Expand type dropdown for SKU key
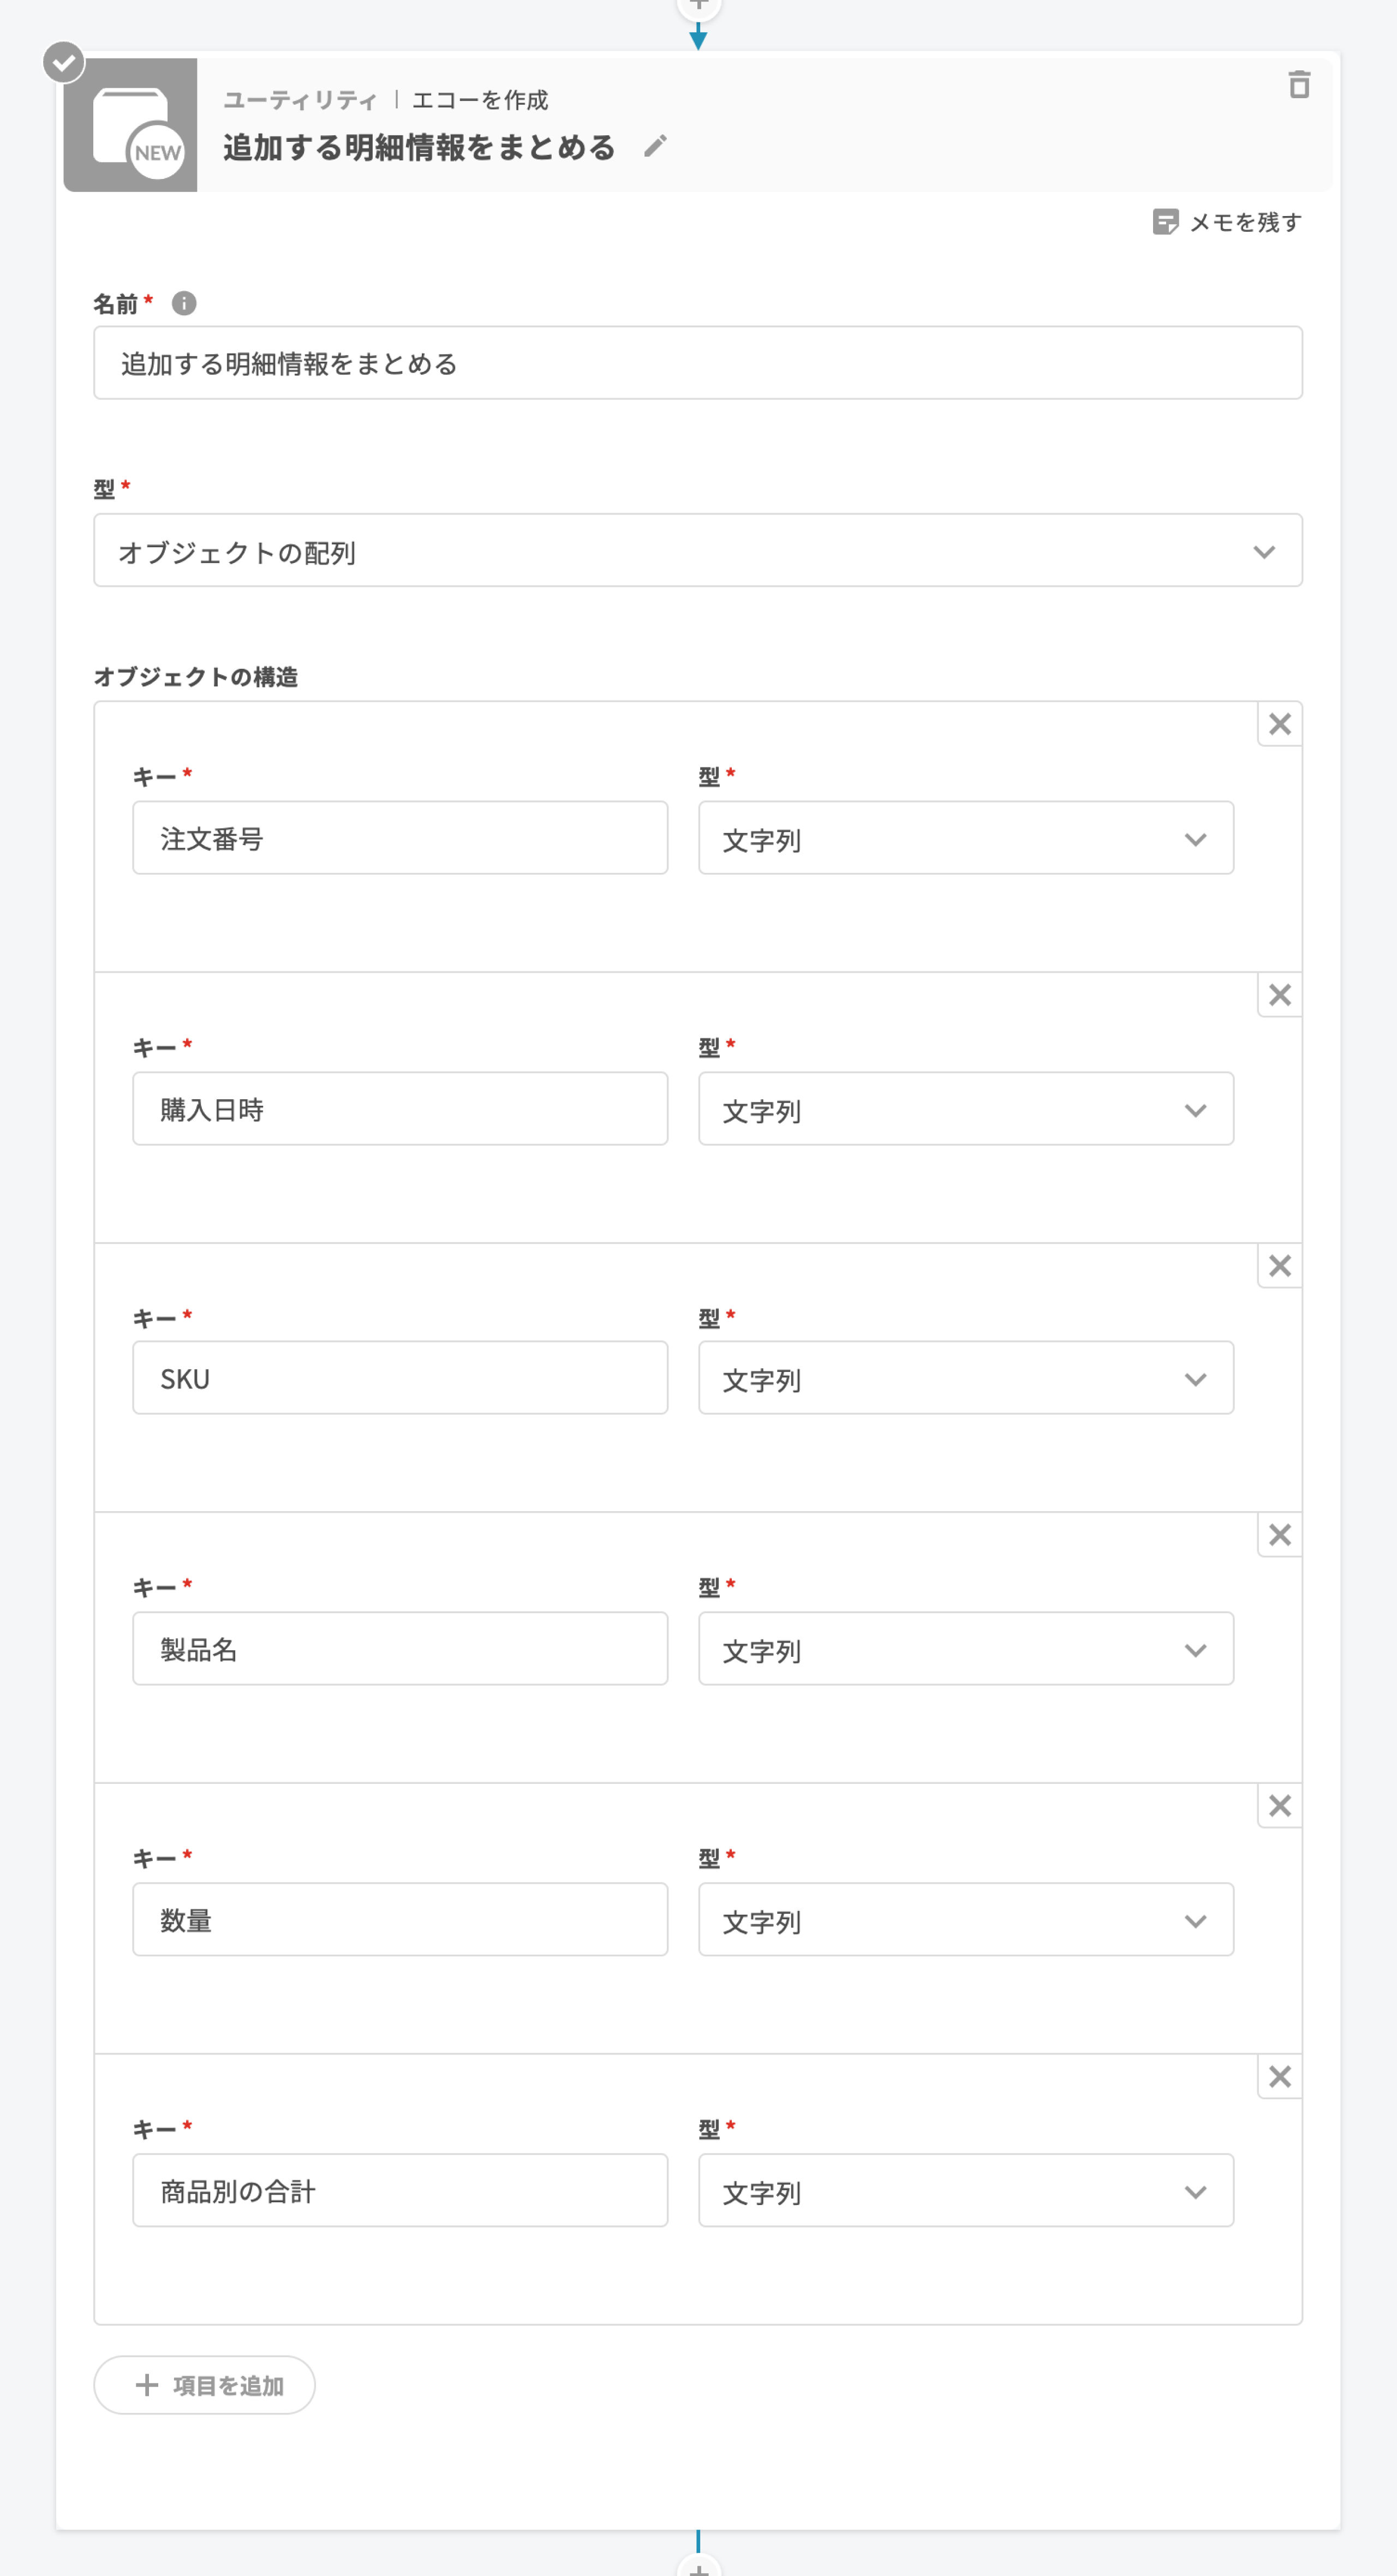 pyautogui.click(x=965, y=1378)
